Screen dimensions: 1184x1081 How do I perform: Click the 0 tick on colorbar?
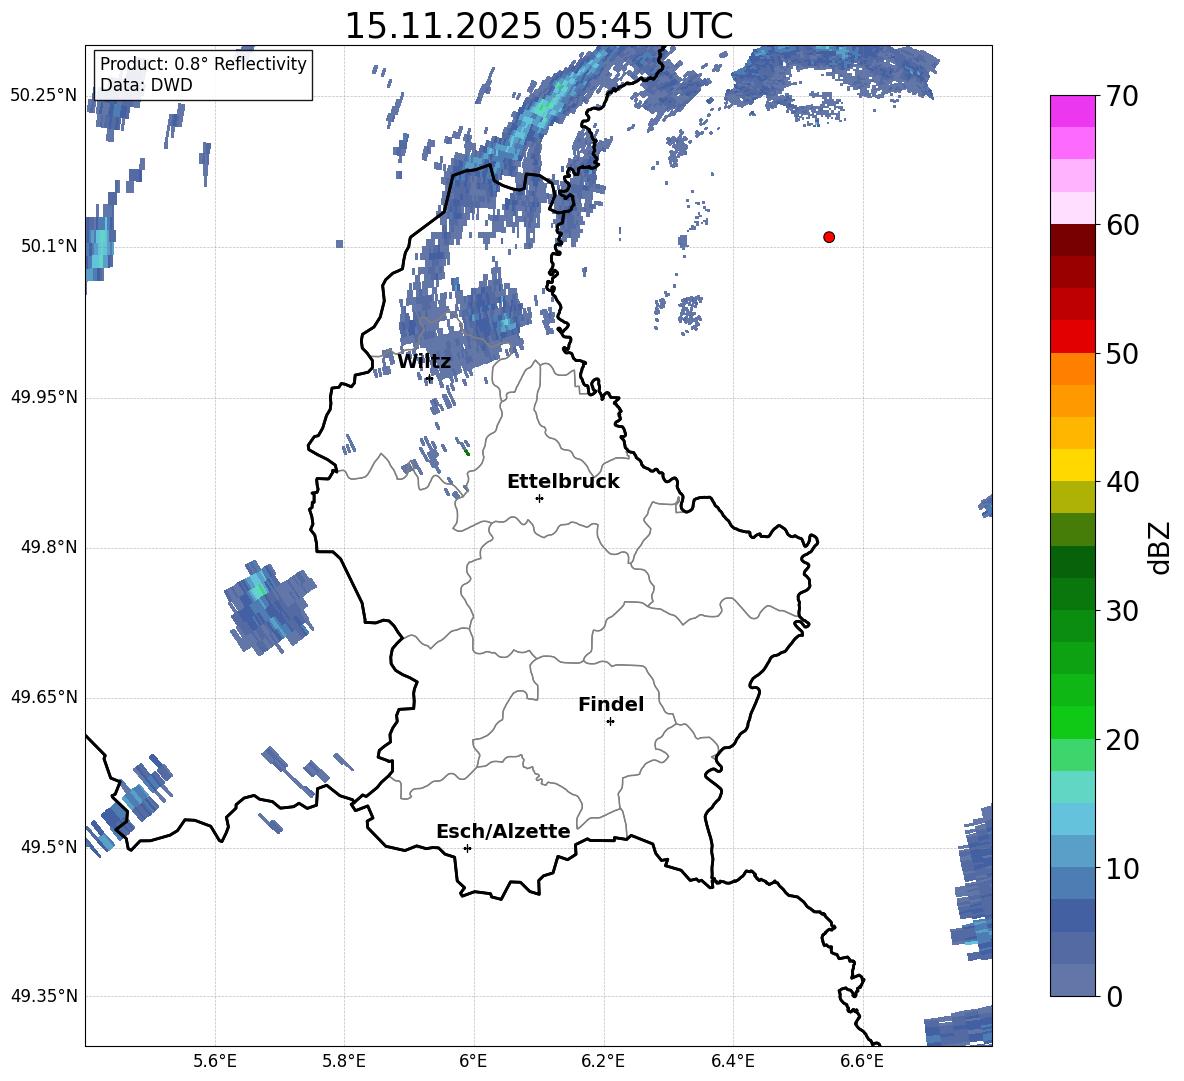1114,996
